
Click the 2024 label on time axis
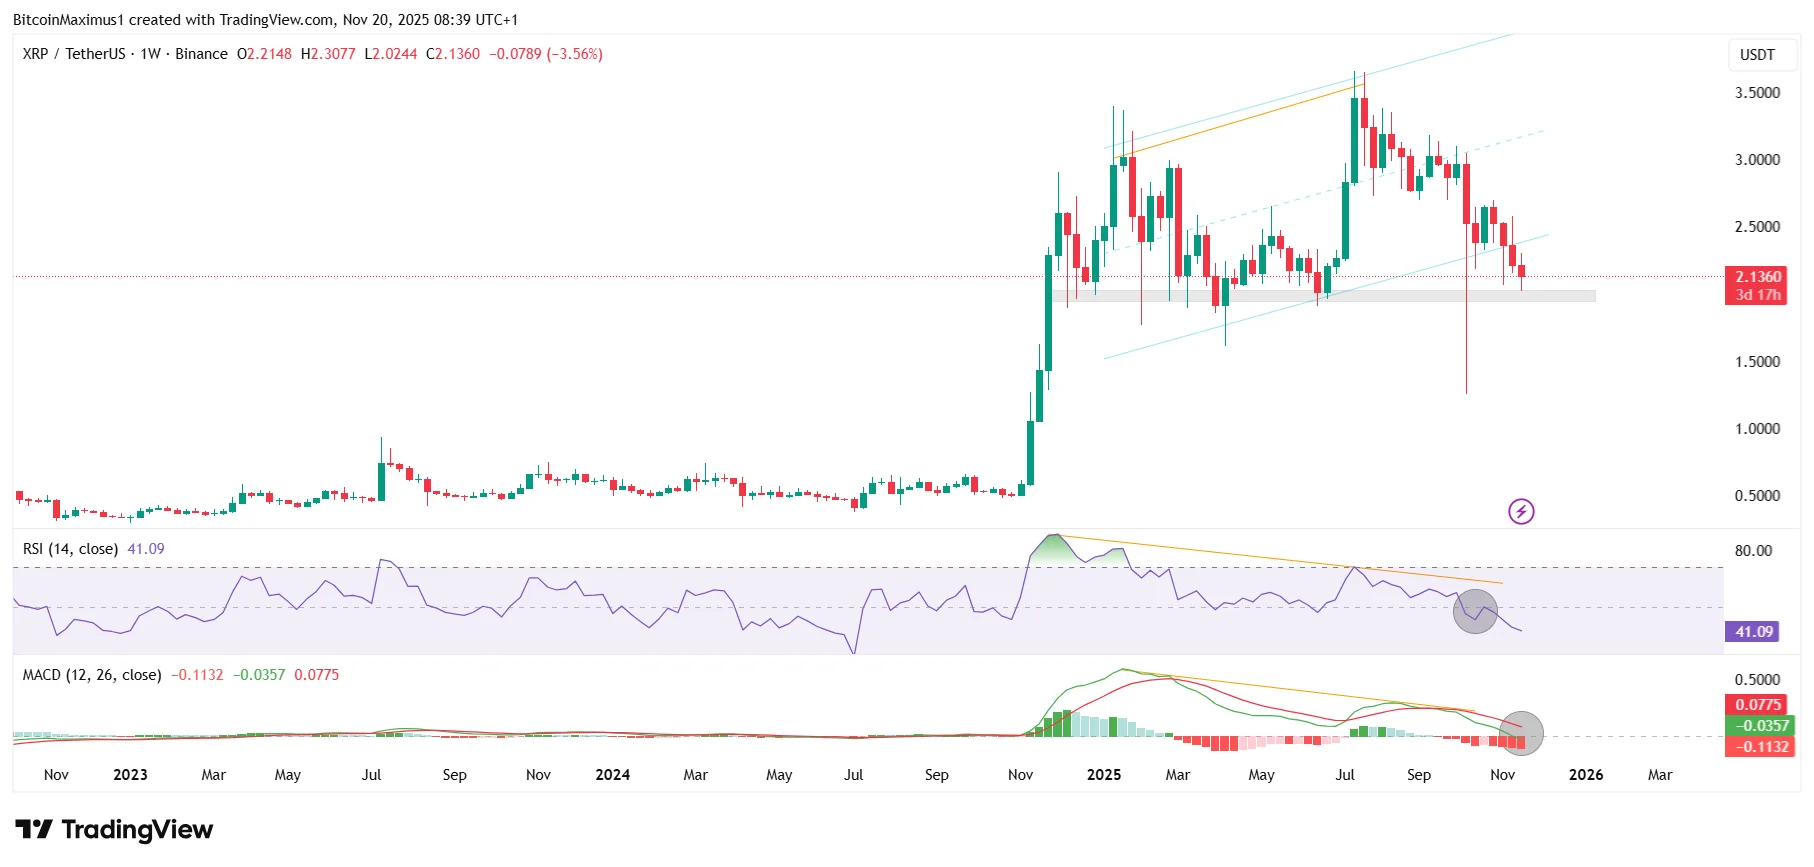click(x=612, y=775)
